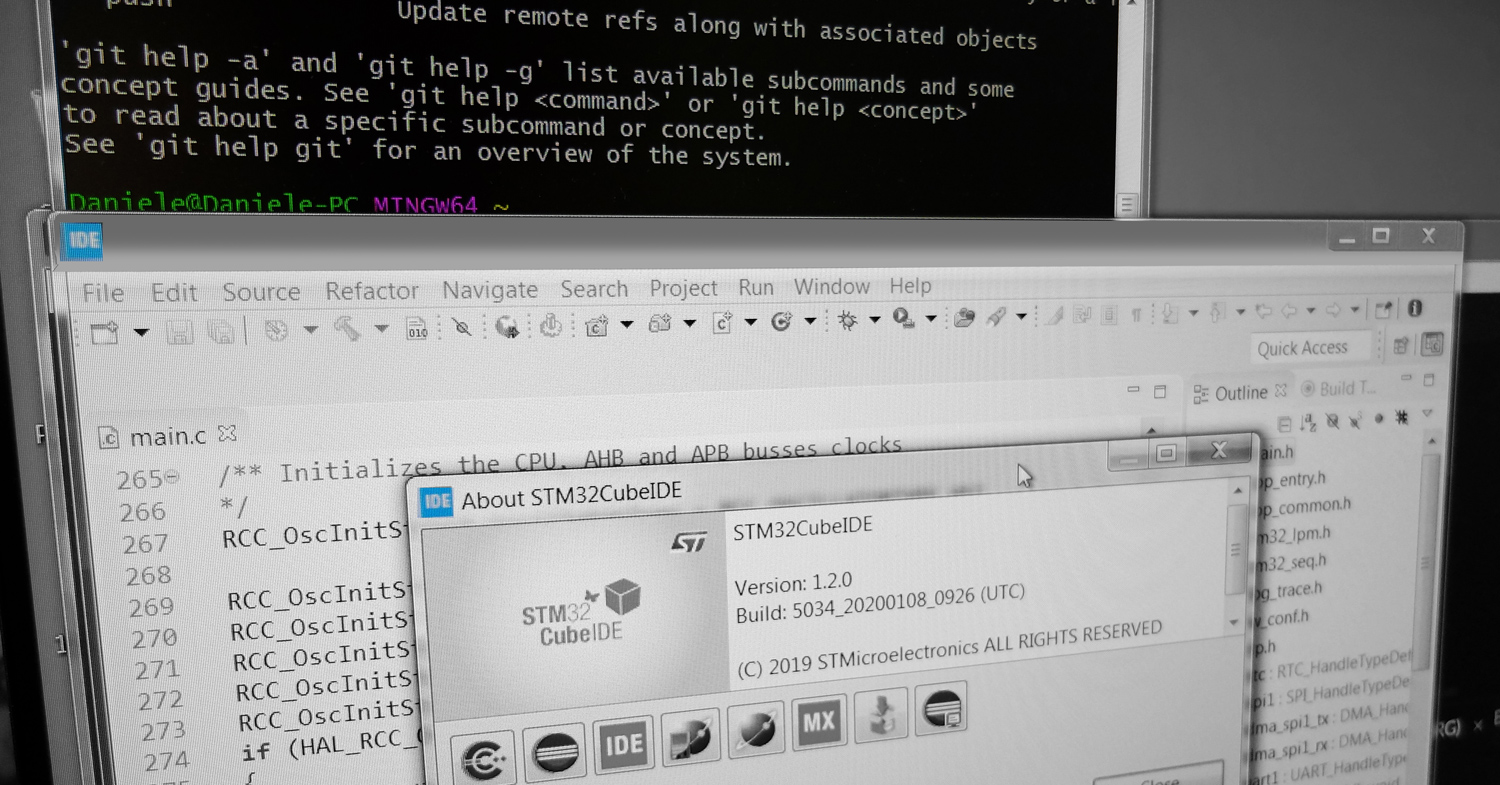Open the Run menu

tap(756, 287)
